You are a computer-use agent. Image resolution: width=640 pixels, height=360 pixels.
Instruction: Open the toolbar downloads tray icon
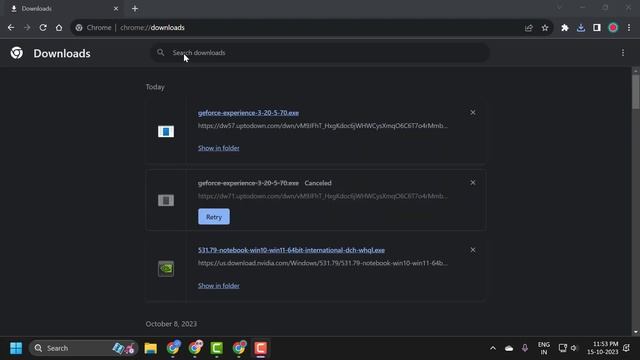(x=581, y=28)
